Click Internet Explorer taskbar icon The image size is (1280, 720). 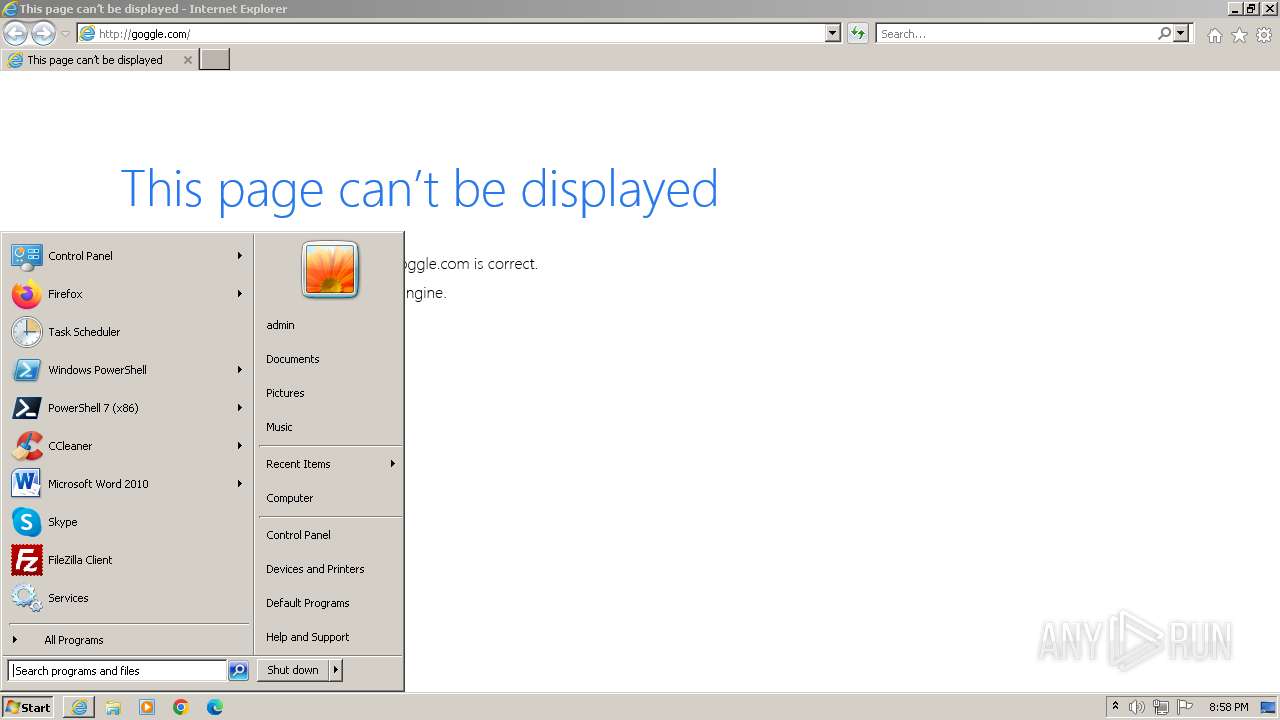click(79, 707)
